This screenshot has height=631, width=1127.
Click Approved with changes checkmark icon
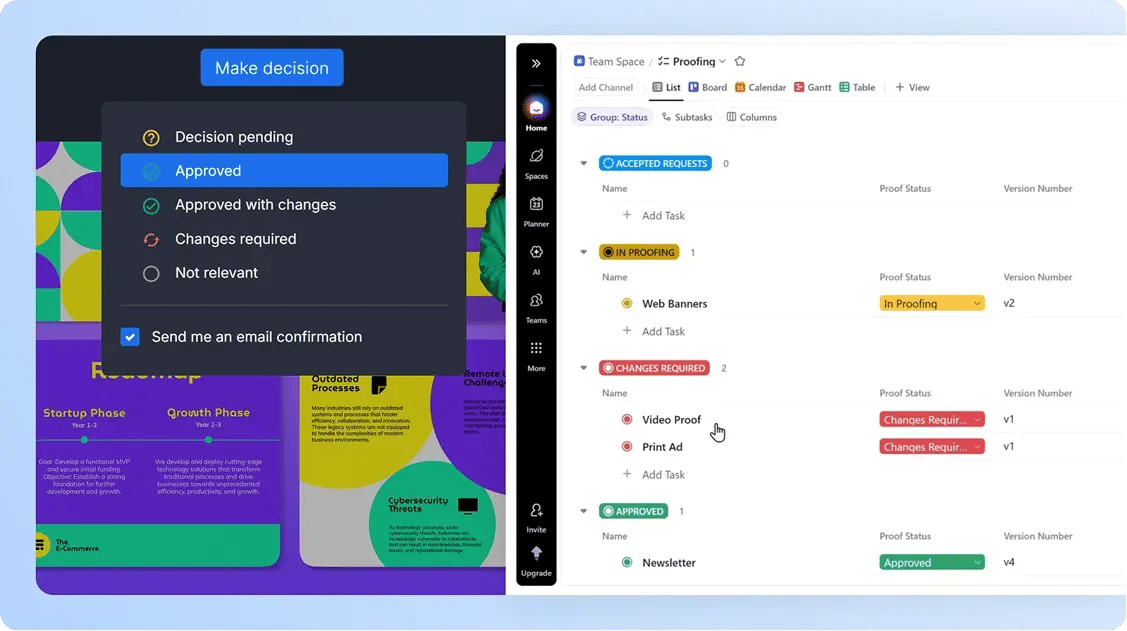(151, 206)
